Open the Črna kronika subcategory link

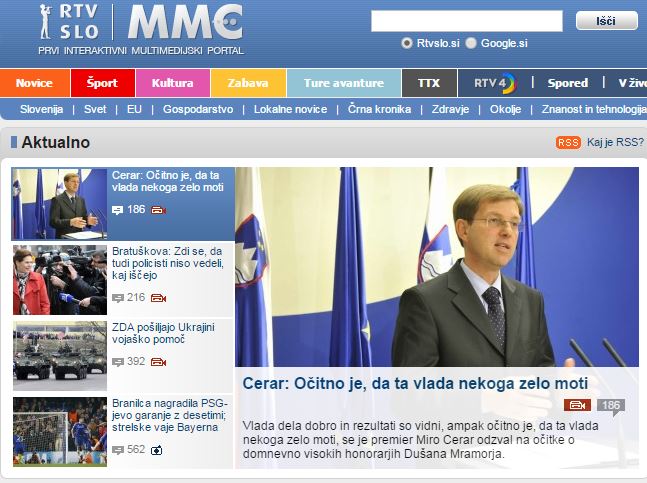click(x=379, y=109)
